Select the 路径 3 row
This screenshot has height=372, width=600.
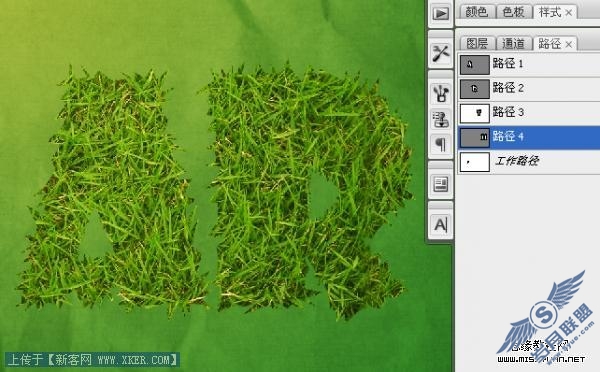click(529, 113)
